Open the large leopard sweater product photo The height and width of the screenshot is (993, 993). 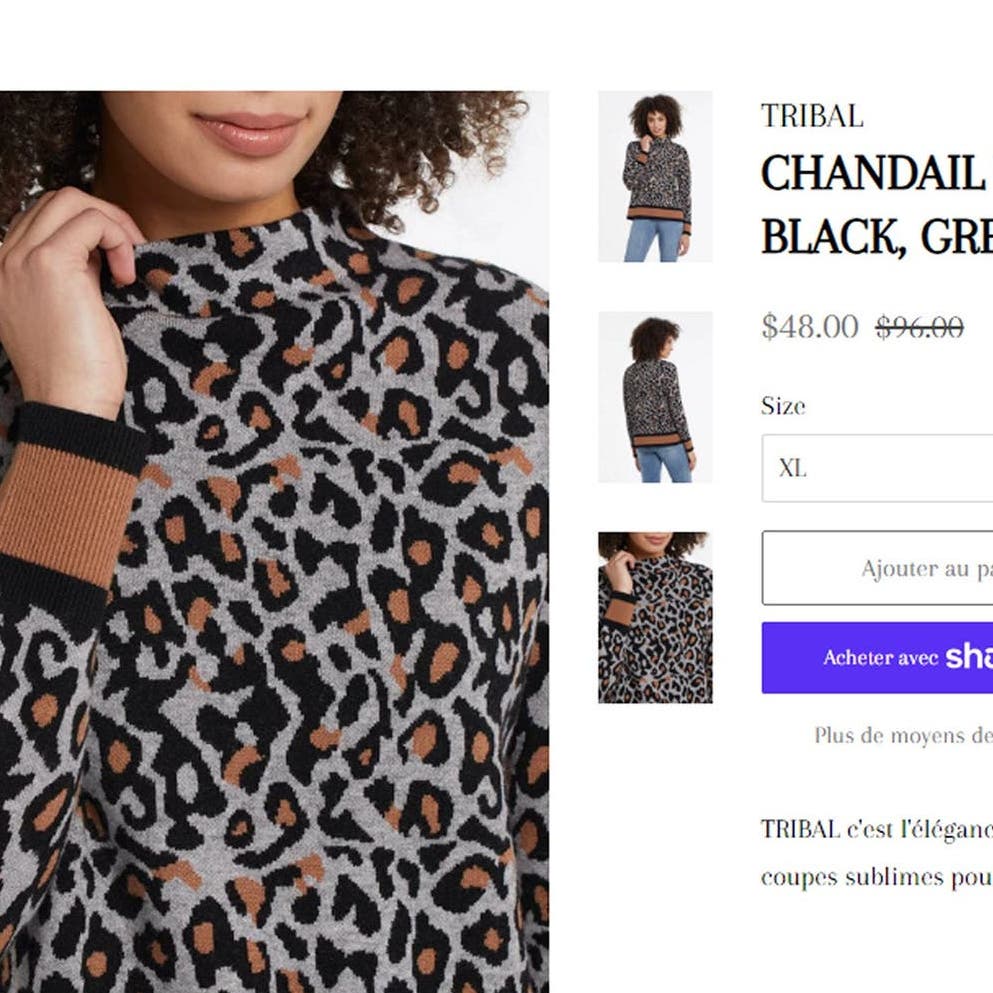(x=274, y=541)
